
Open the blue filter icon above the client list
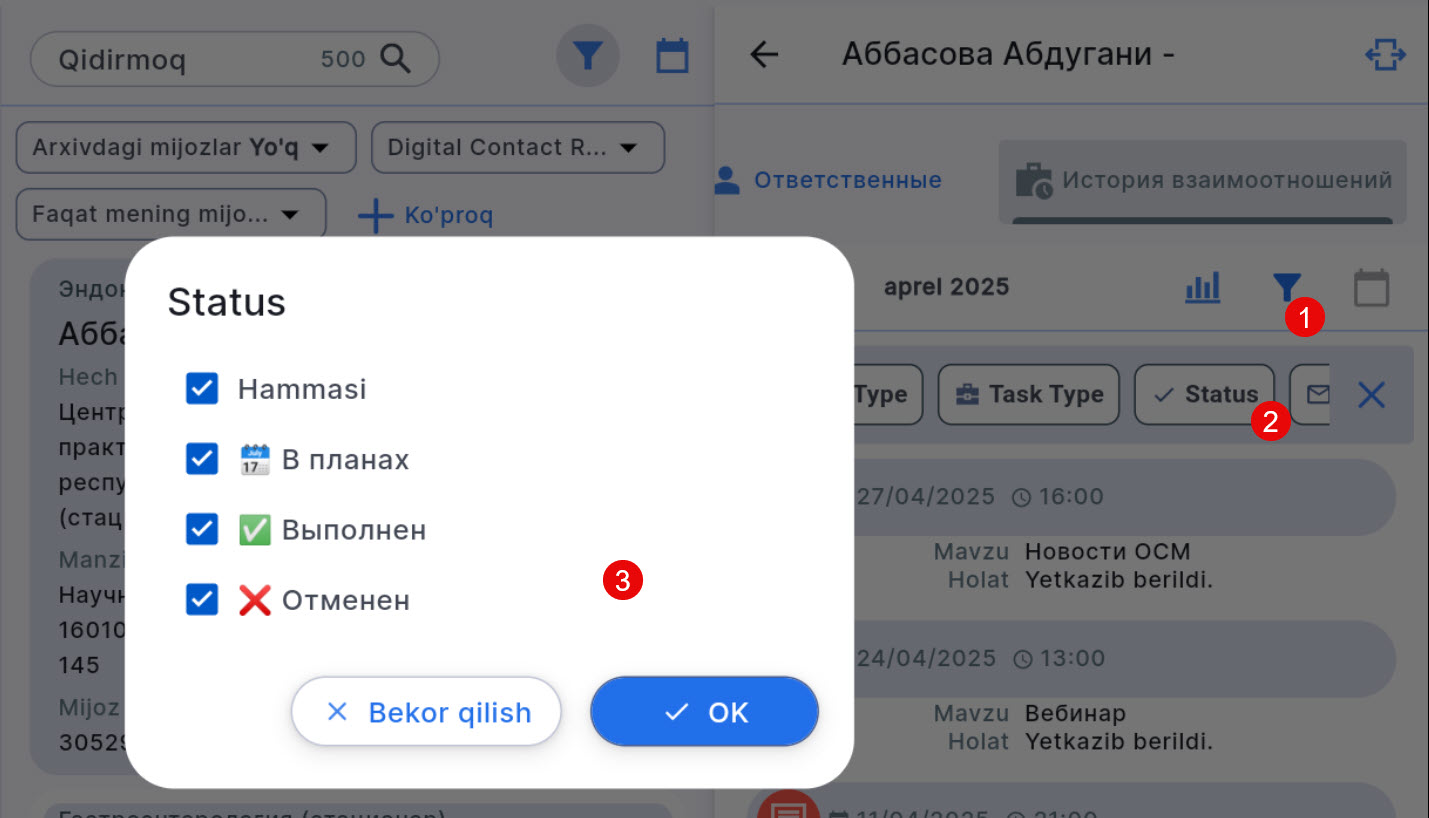tap(588, 55)
